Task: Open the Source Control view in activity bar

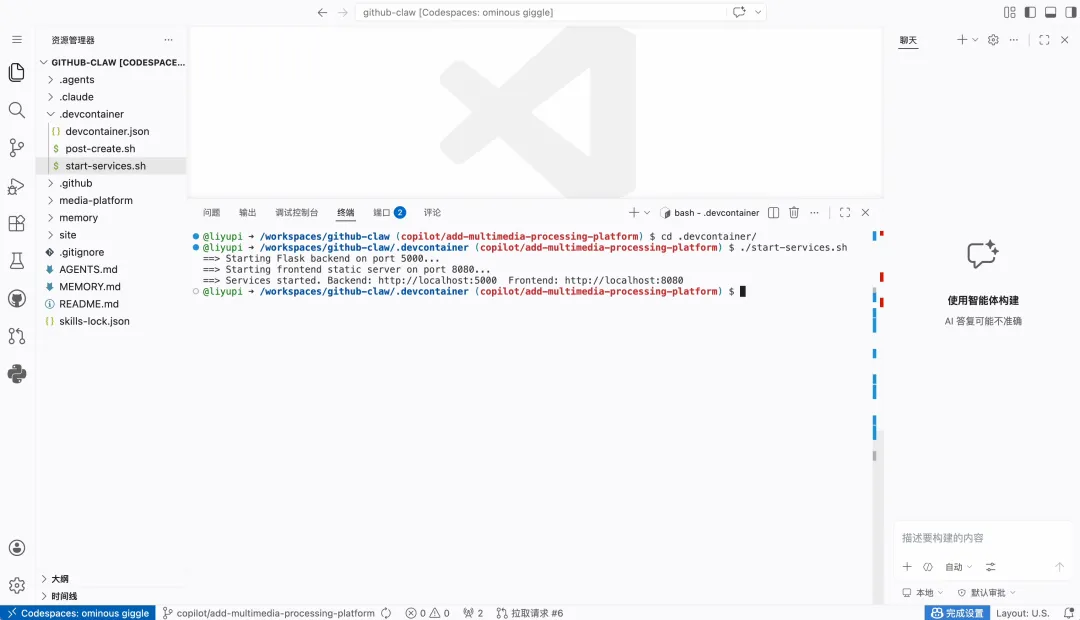Action: [16, 148]
